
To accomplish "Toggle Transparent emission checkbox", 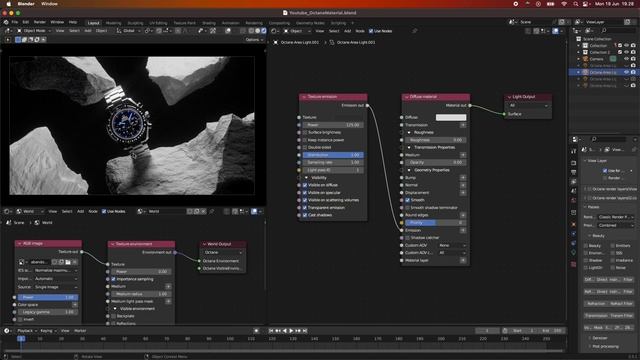I will click(305, 208).
